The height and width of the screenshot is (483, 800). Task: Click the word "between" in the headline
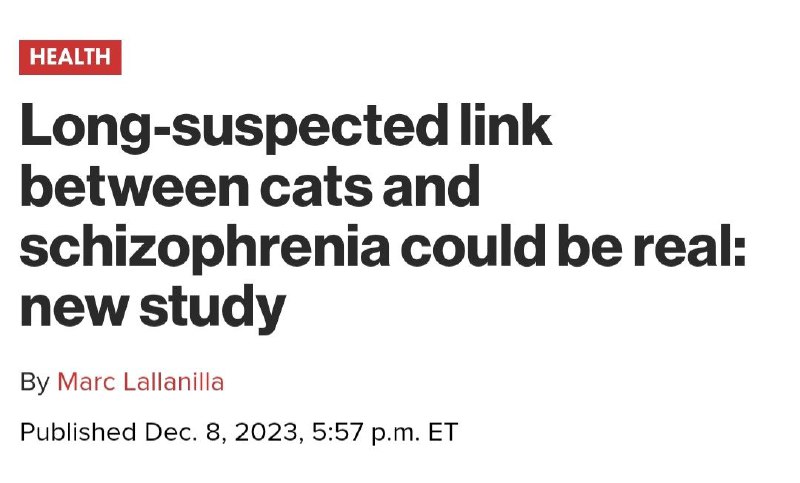(135, 185)
